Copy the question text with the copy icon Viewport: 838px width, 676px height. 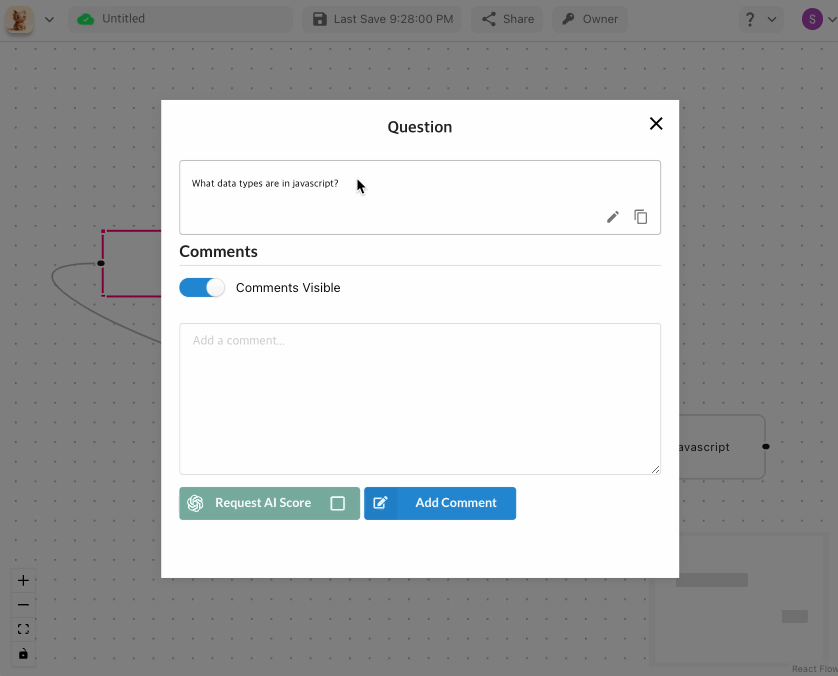(x=640, y=217)
